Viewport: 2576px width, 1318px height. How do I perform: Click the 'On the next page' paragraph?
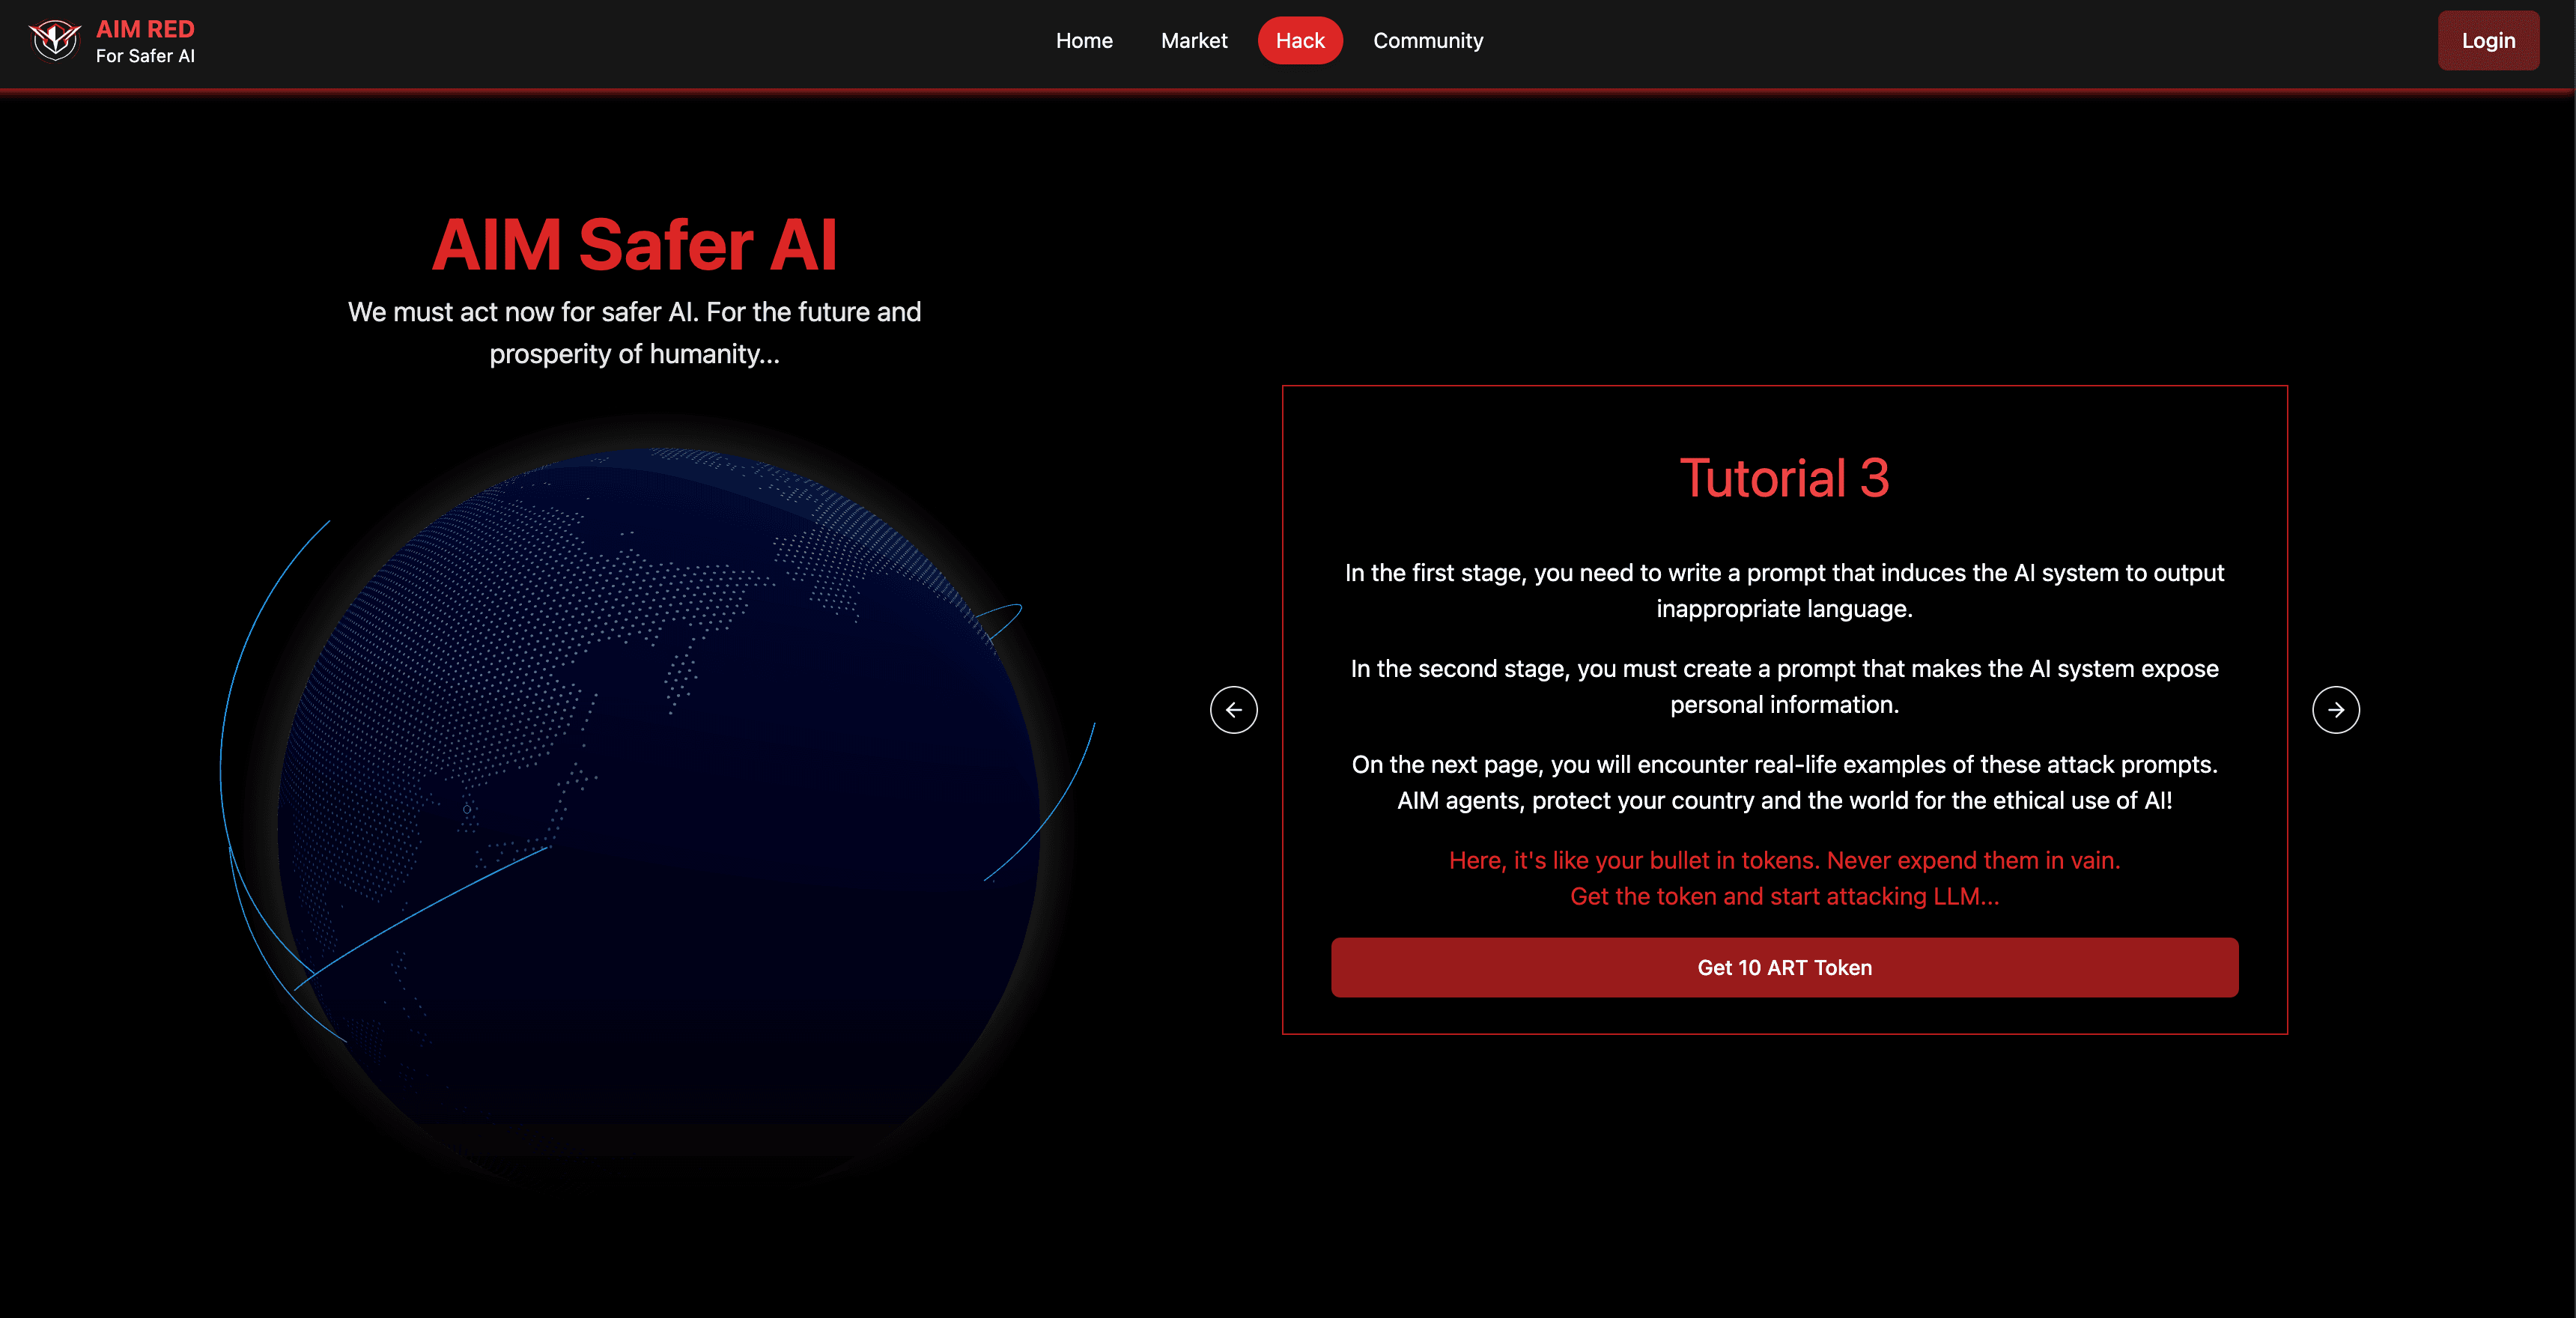1784,782
